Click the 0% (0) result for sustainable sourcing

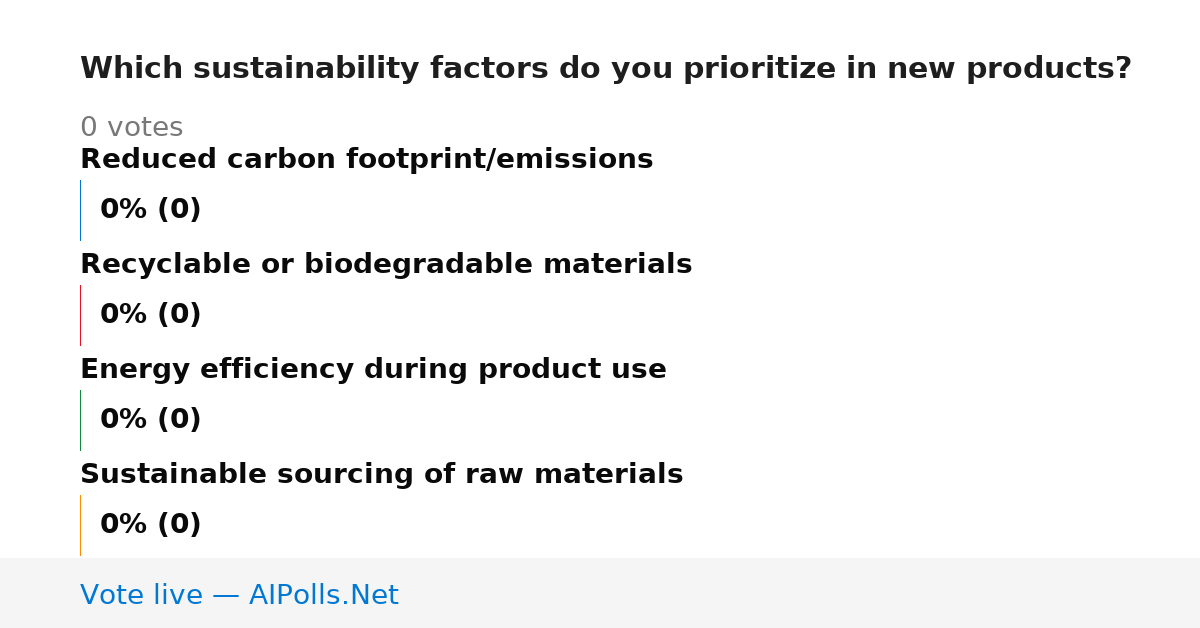[150, 525]
